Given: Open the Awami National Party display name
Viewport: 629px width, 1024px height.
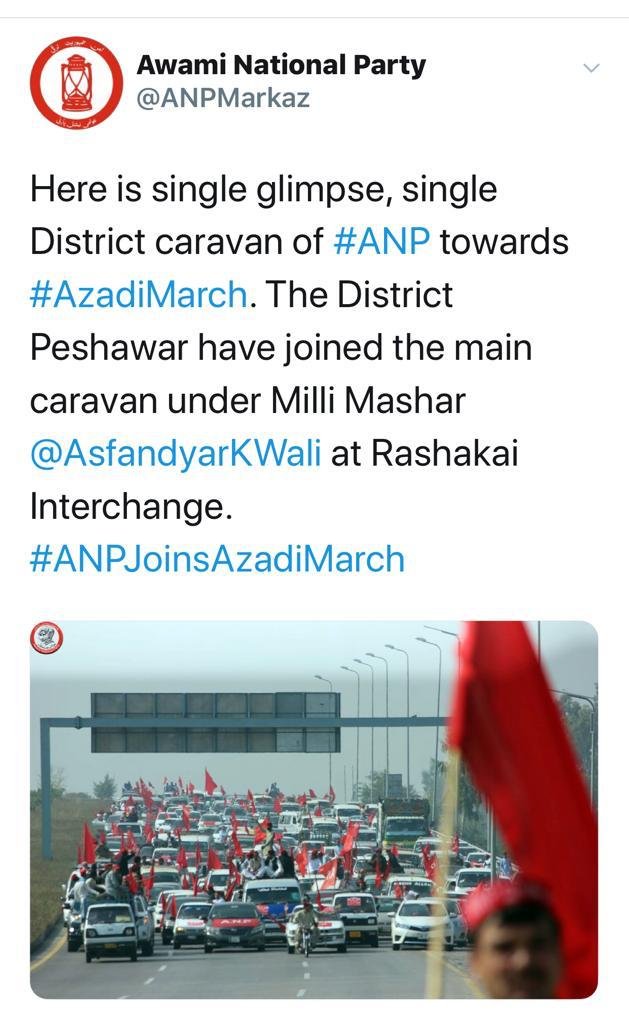Looking at the screenshot, I should click(x=281, y=65).
